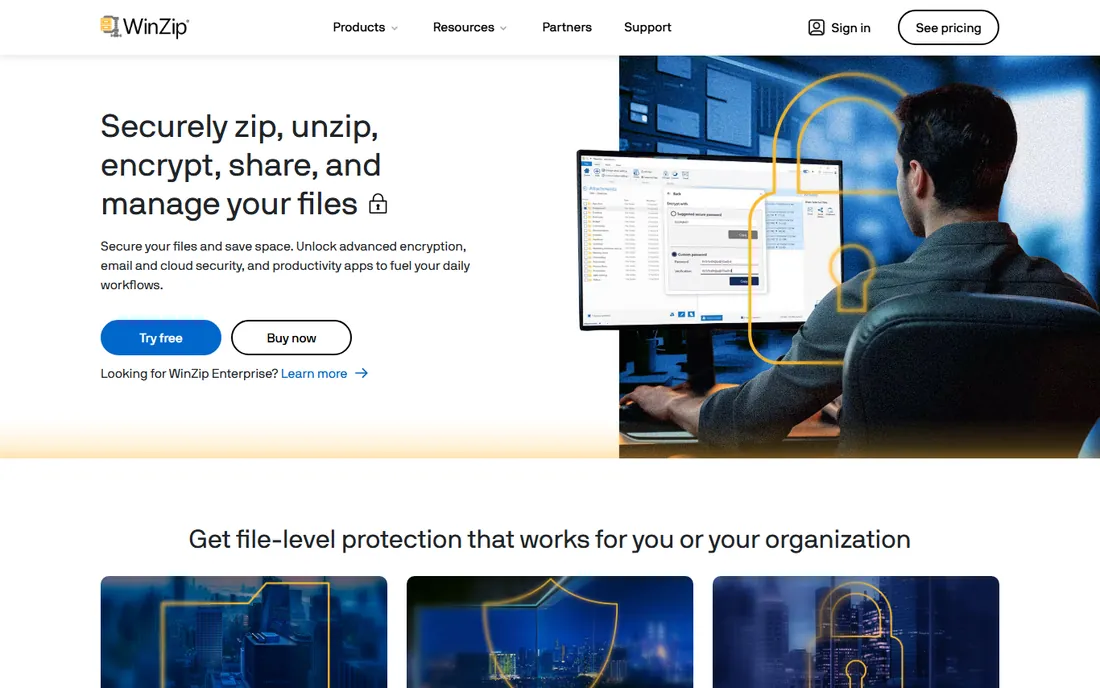Open the card with folder outline image
Image resolution: width=1100 pixels, height=688 pixels.
click(243, 632)
